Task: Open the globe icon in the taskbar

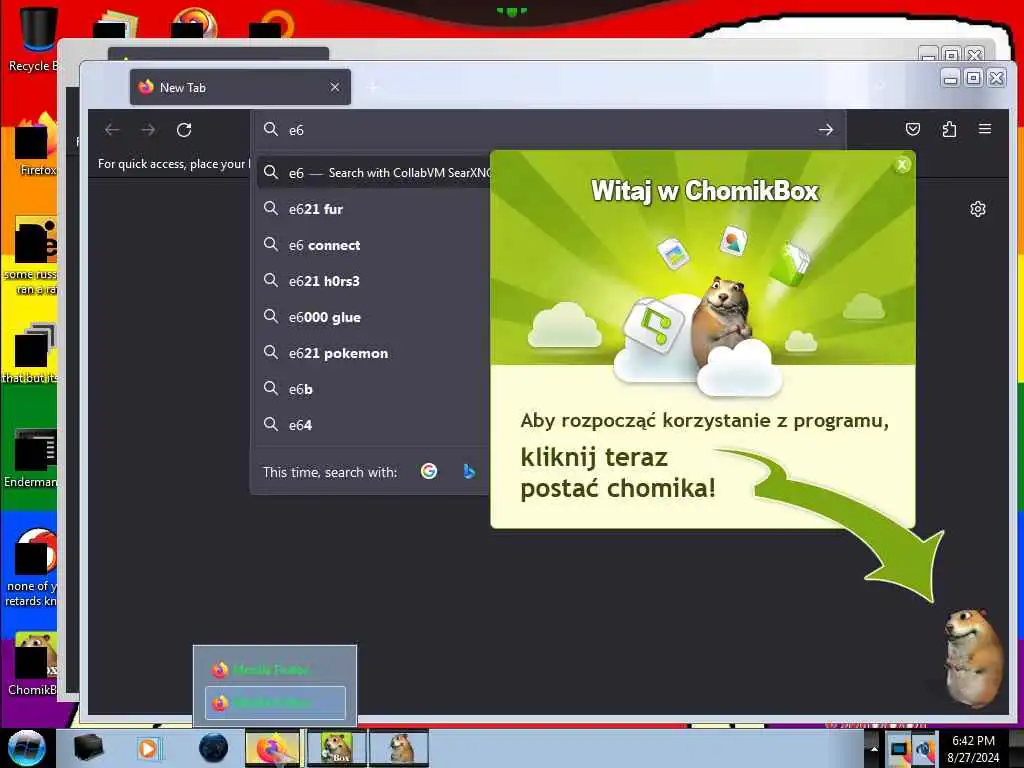Action: click(x=214, y=748)
